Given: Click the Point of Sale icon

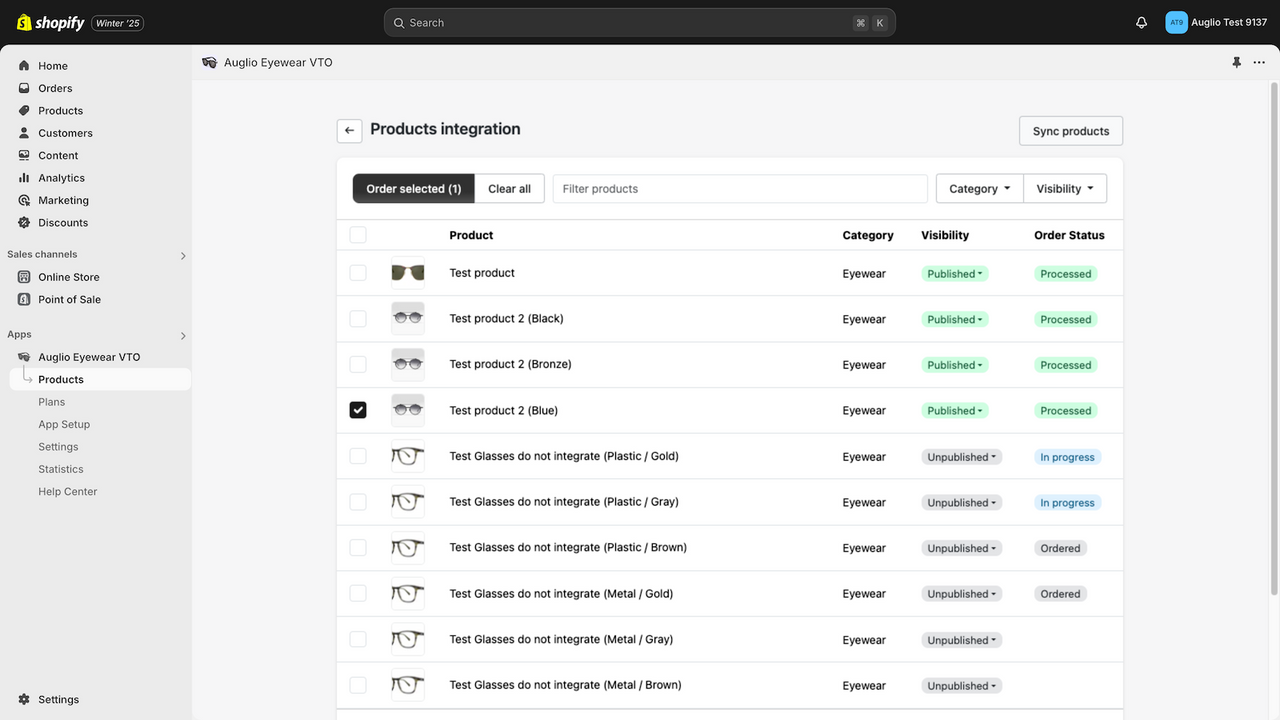Looking at the screenshot, I should click(x=24, y=299).
